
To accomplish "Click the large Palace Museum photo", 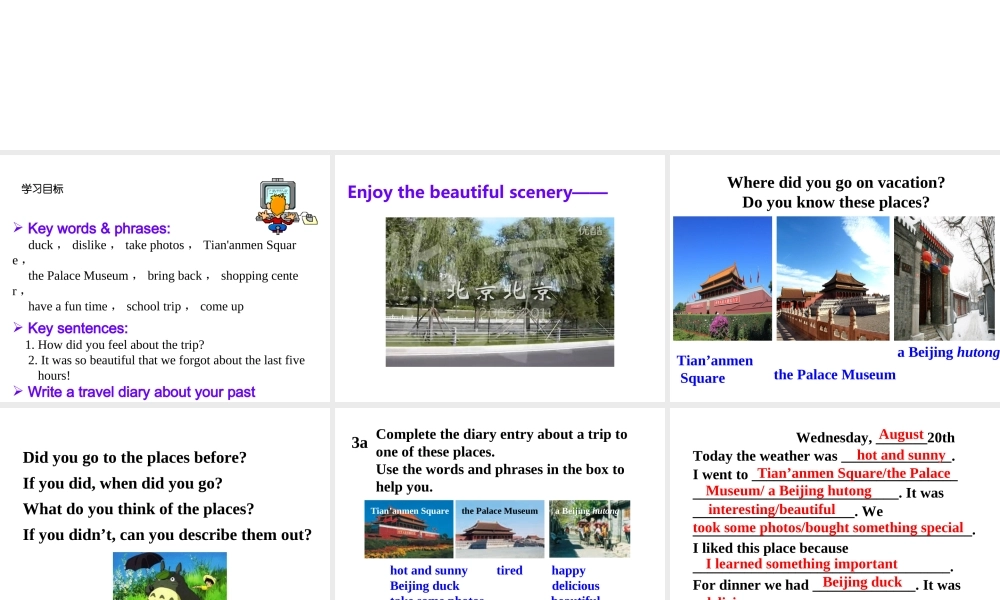I will coord(832,278).
